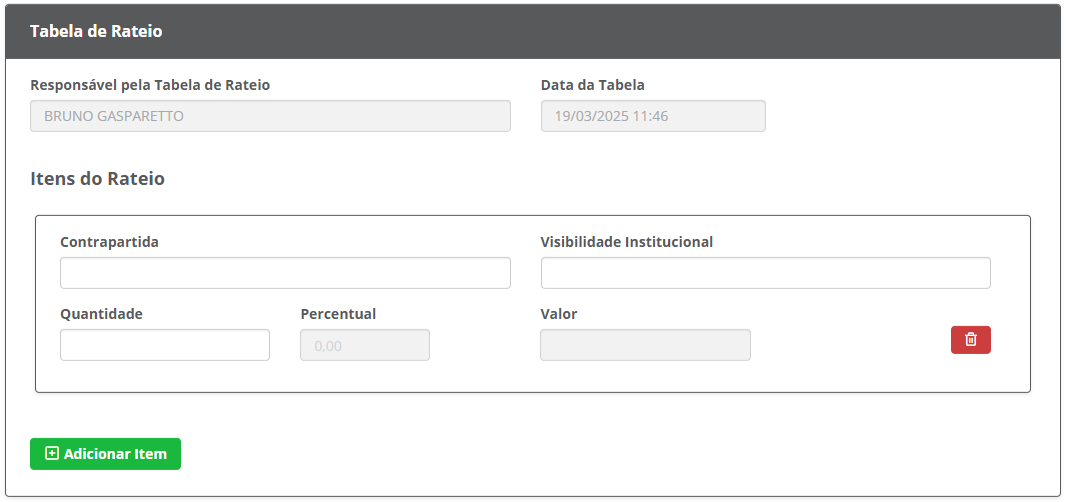Click the Quantidade label
1068x502 pixels.
coord(101,314)
